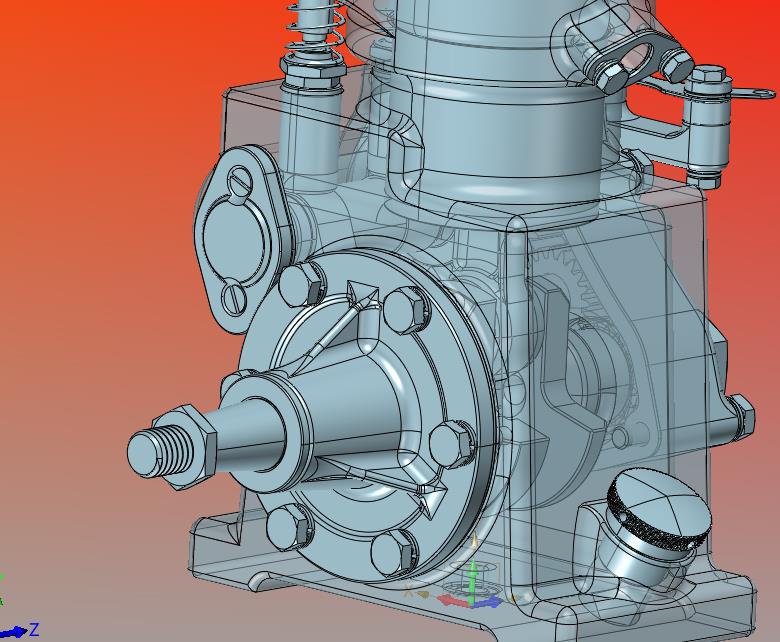This screenshot has width=780, height=642.
Task: Select top-right hex bolt on circular flange
Action: pos(406,310)
